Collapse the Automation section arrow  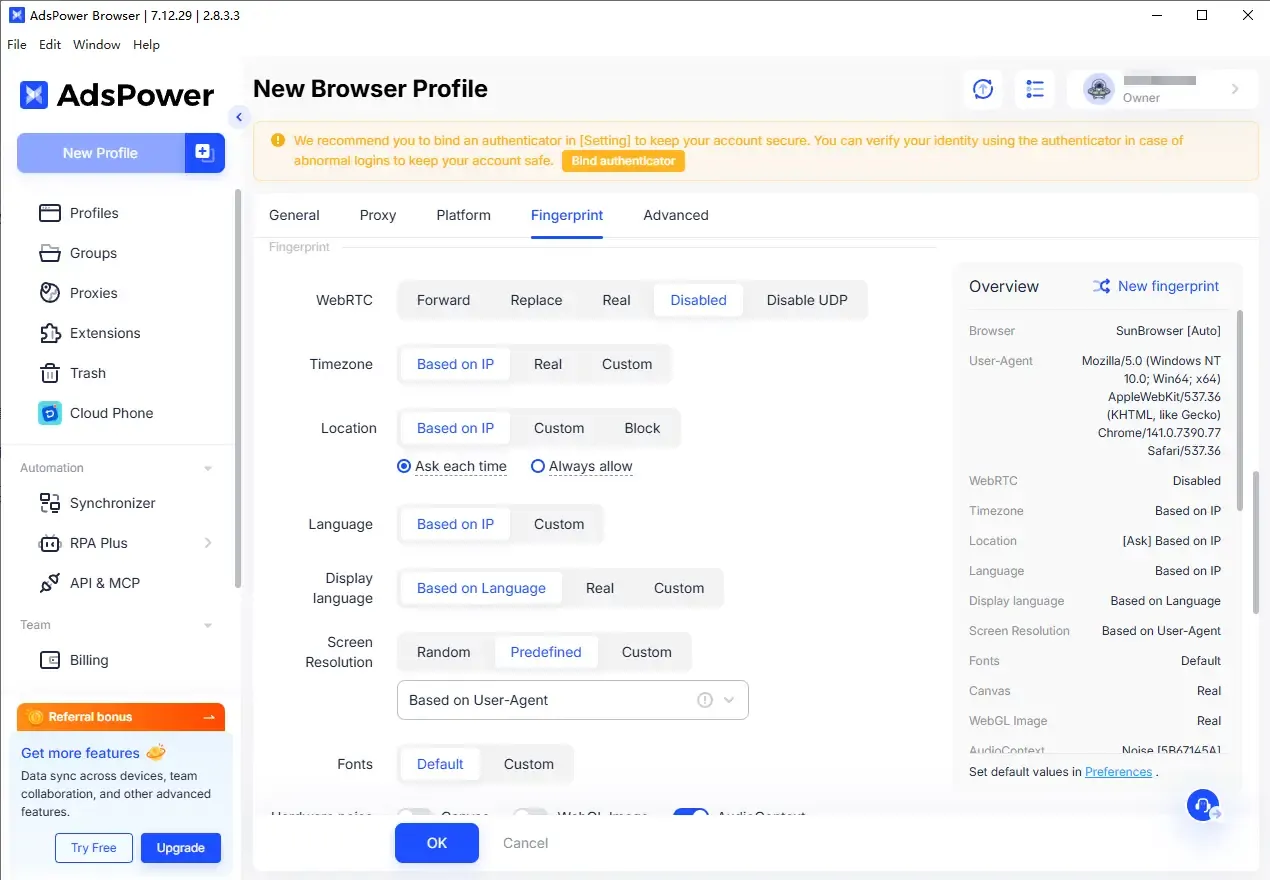point(208,468)
